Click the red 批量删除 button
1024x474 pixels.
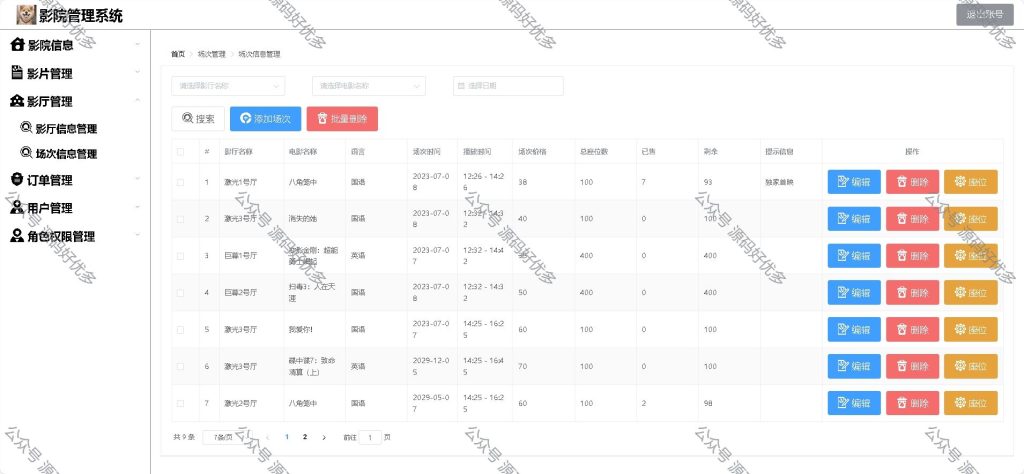coord(342,119)
